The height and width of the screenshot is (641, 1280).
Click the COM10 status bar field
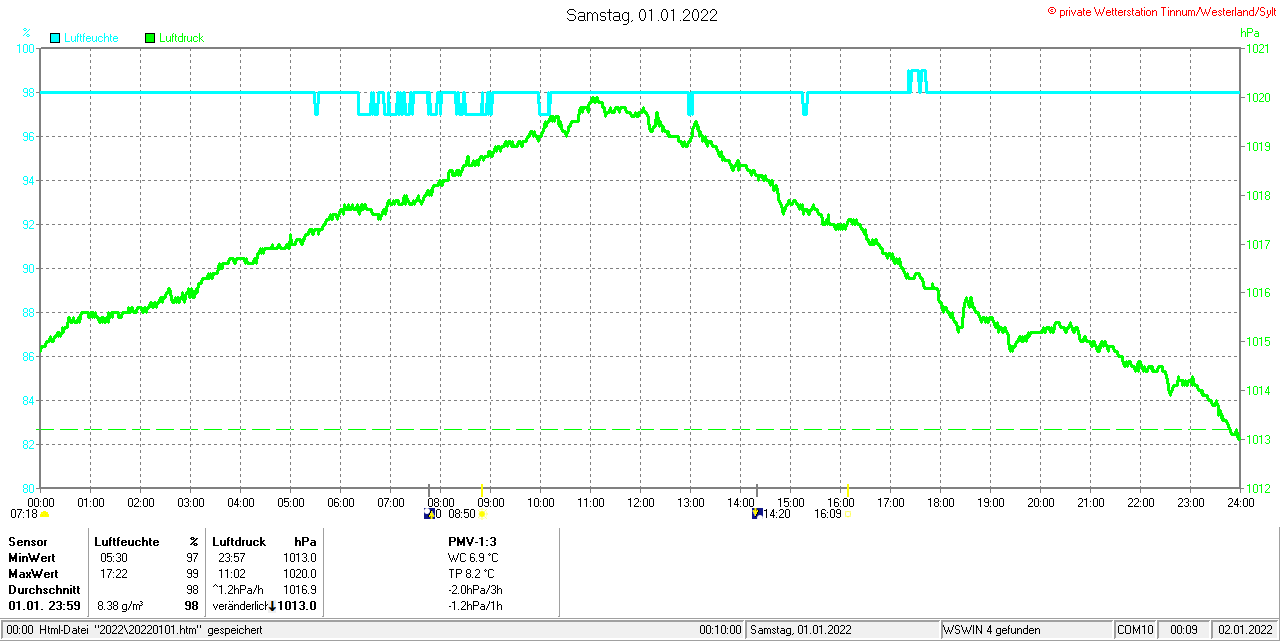click(1136, 630)
